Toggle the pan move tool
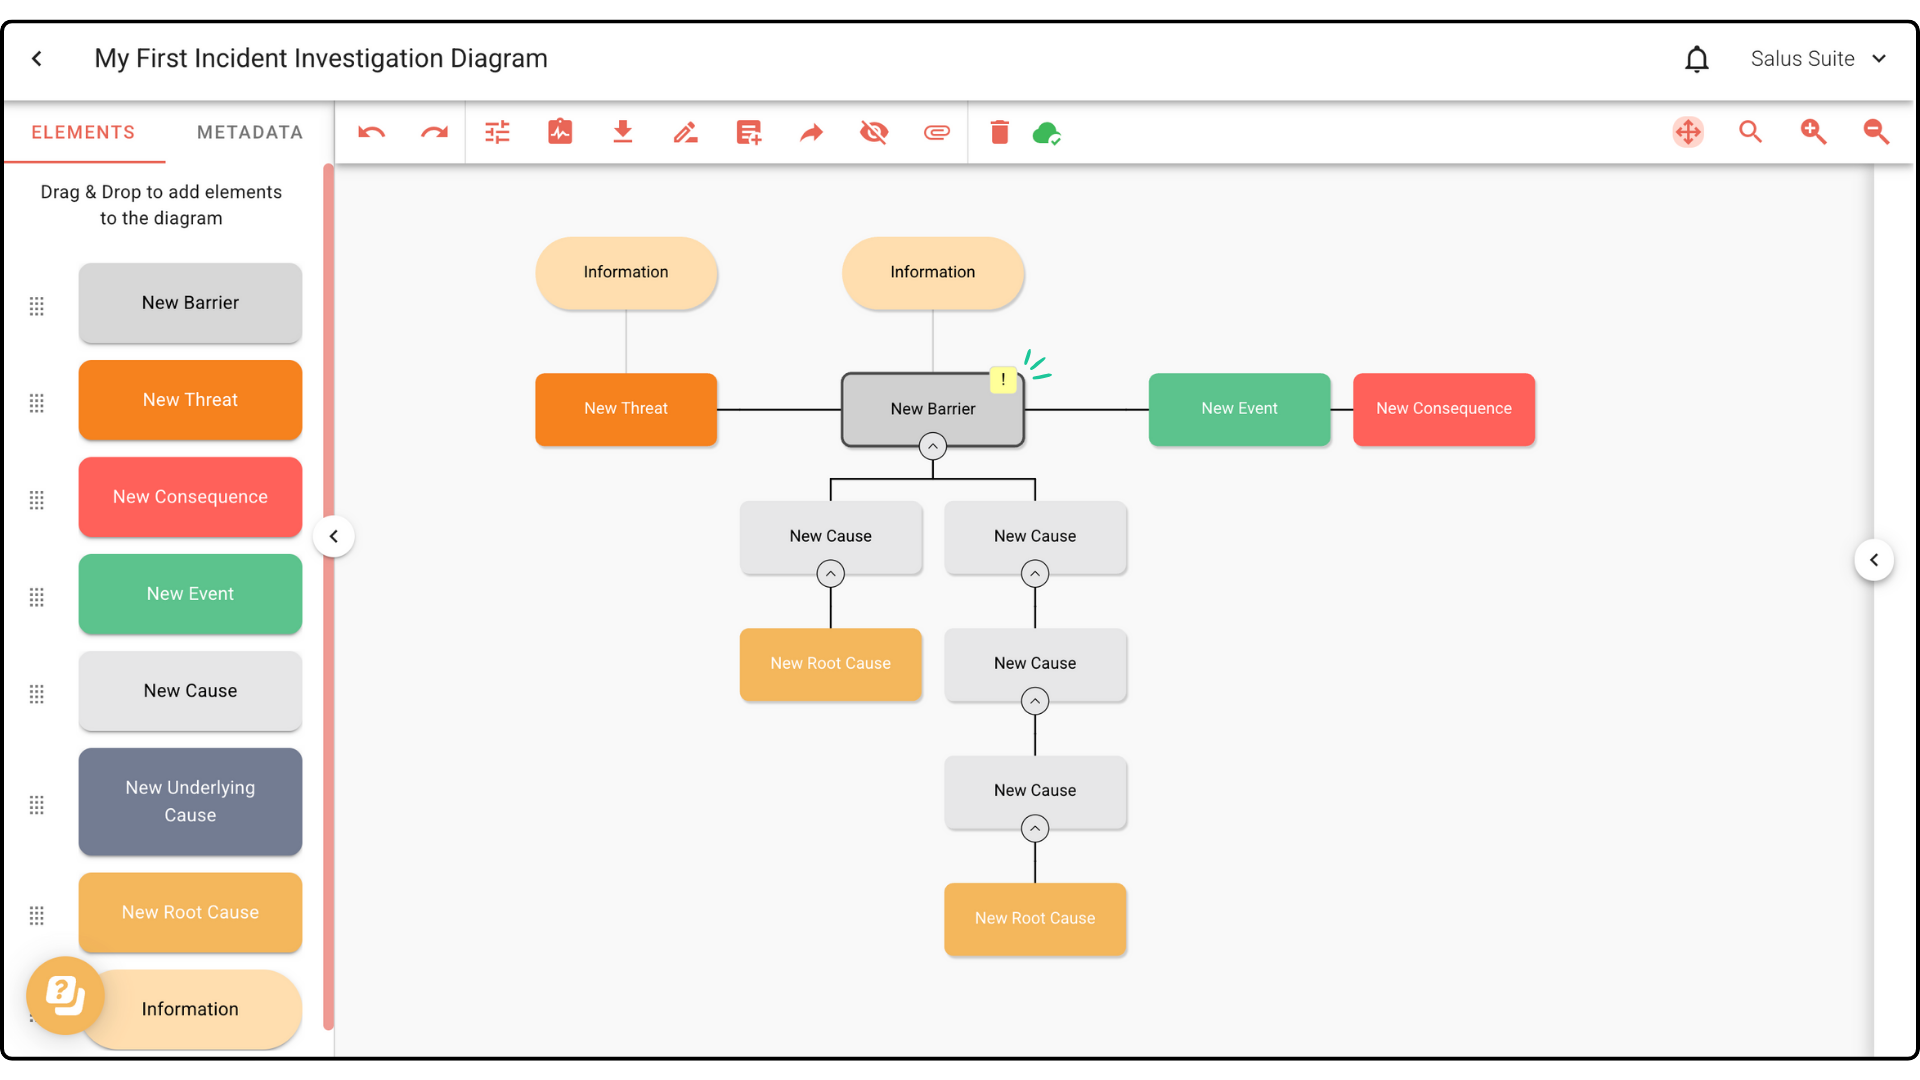 (1688, 132)
